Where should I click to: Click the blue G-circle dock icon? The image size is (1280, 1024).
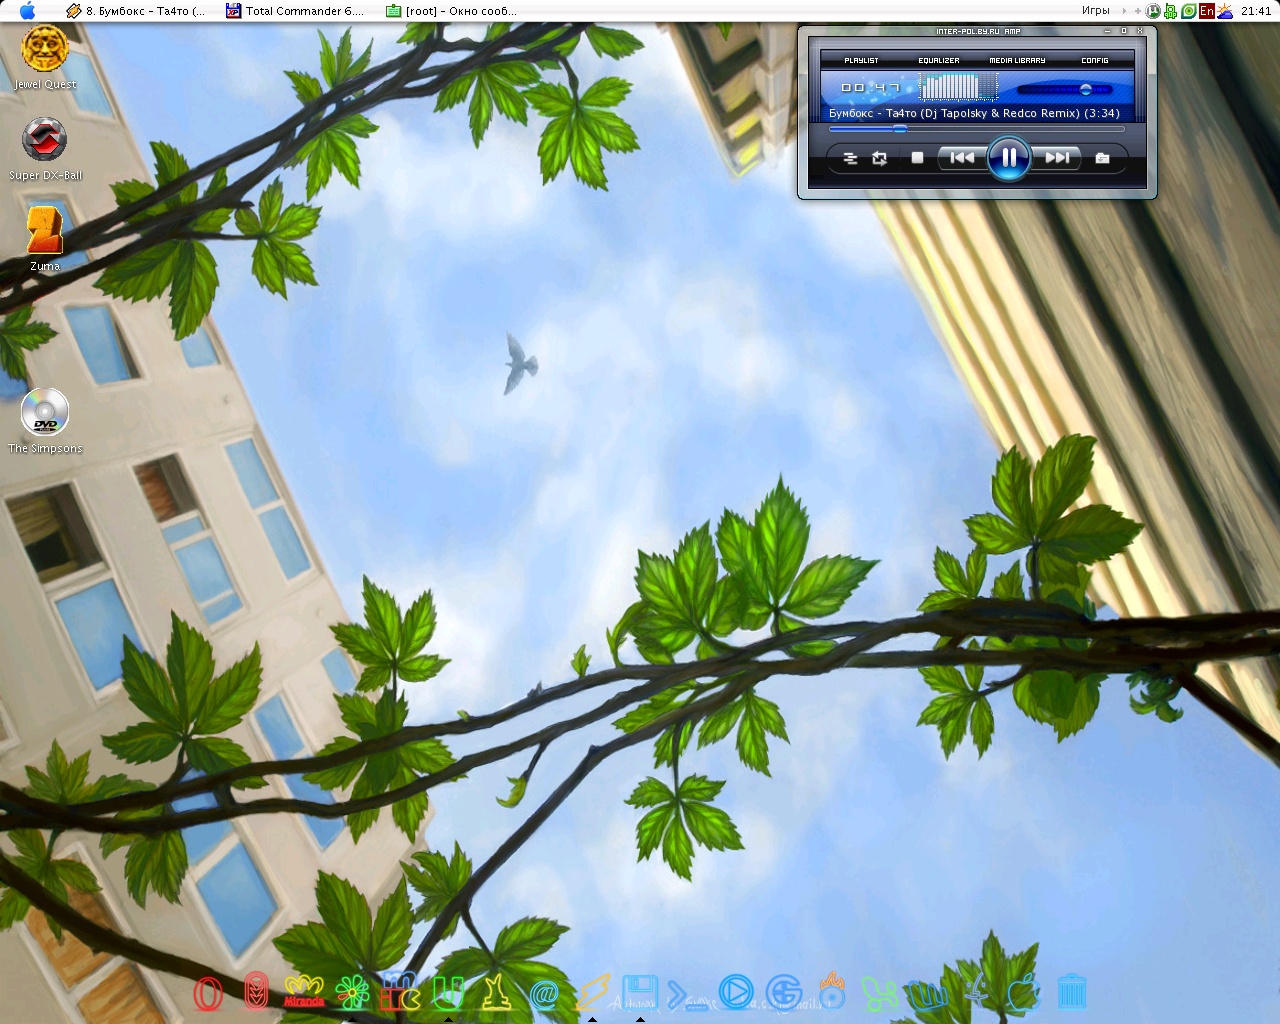click(x=784, y=993)
